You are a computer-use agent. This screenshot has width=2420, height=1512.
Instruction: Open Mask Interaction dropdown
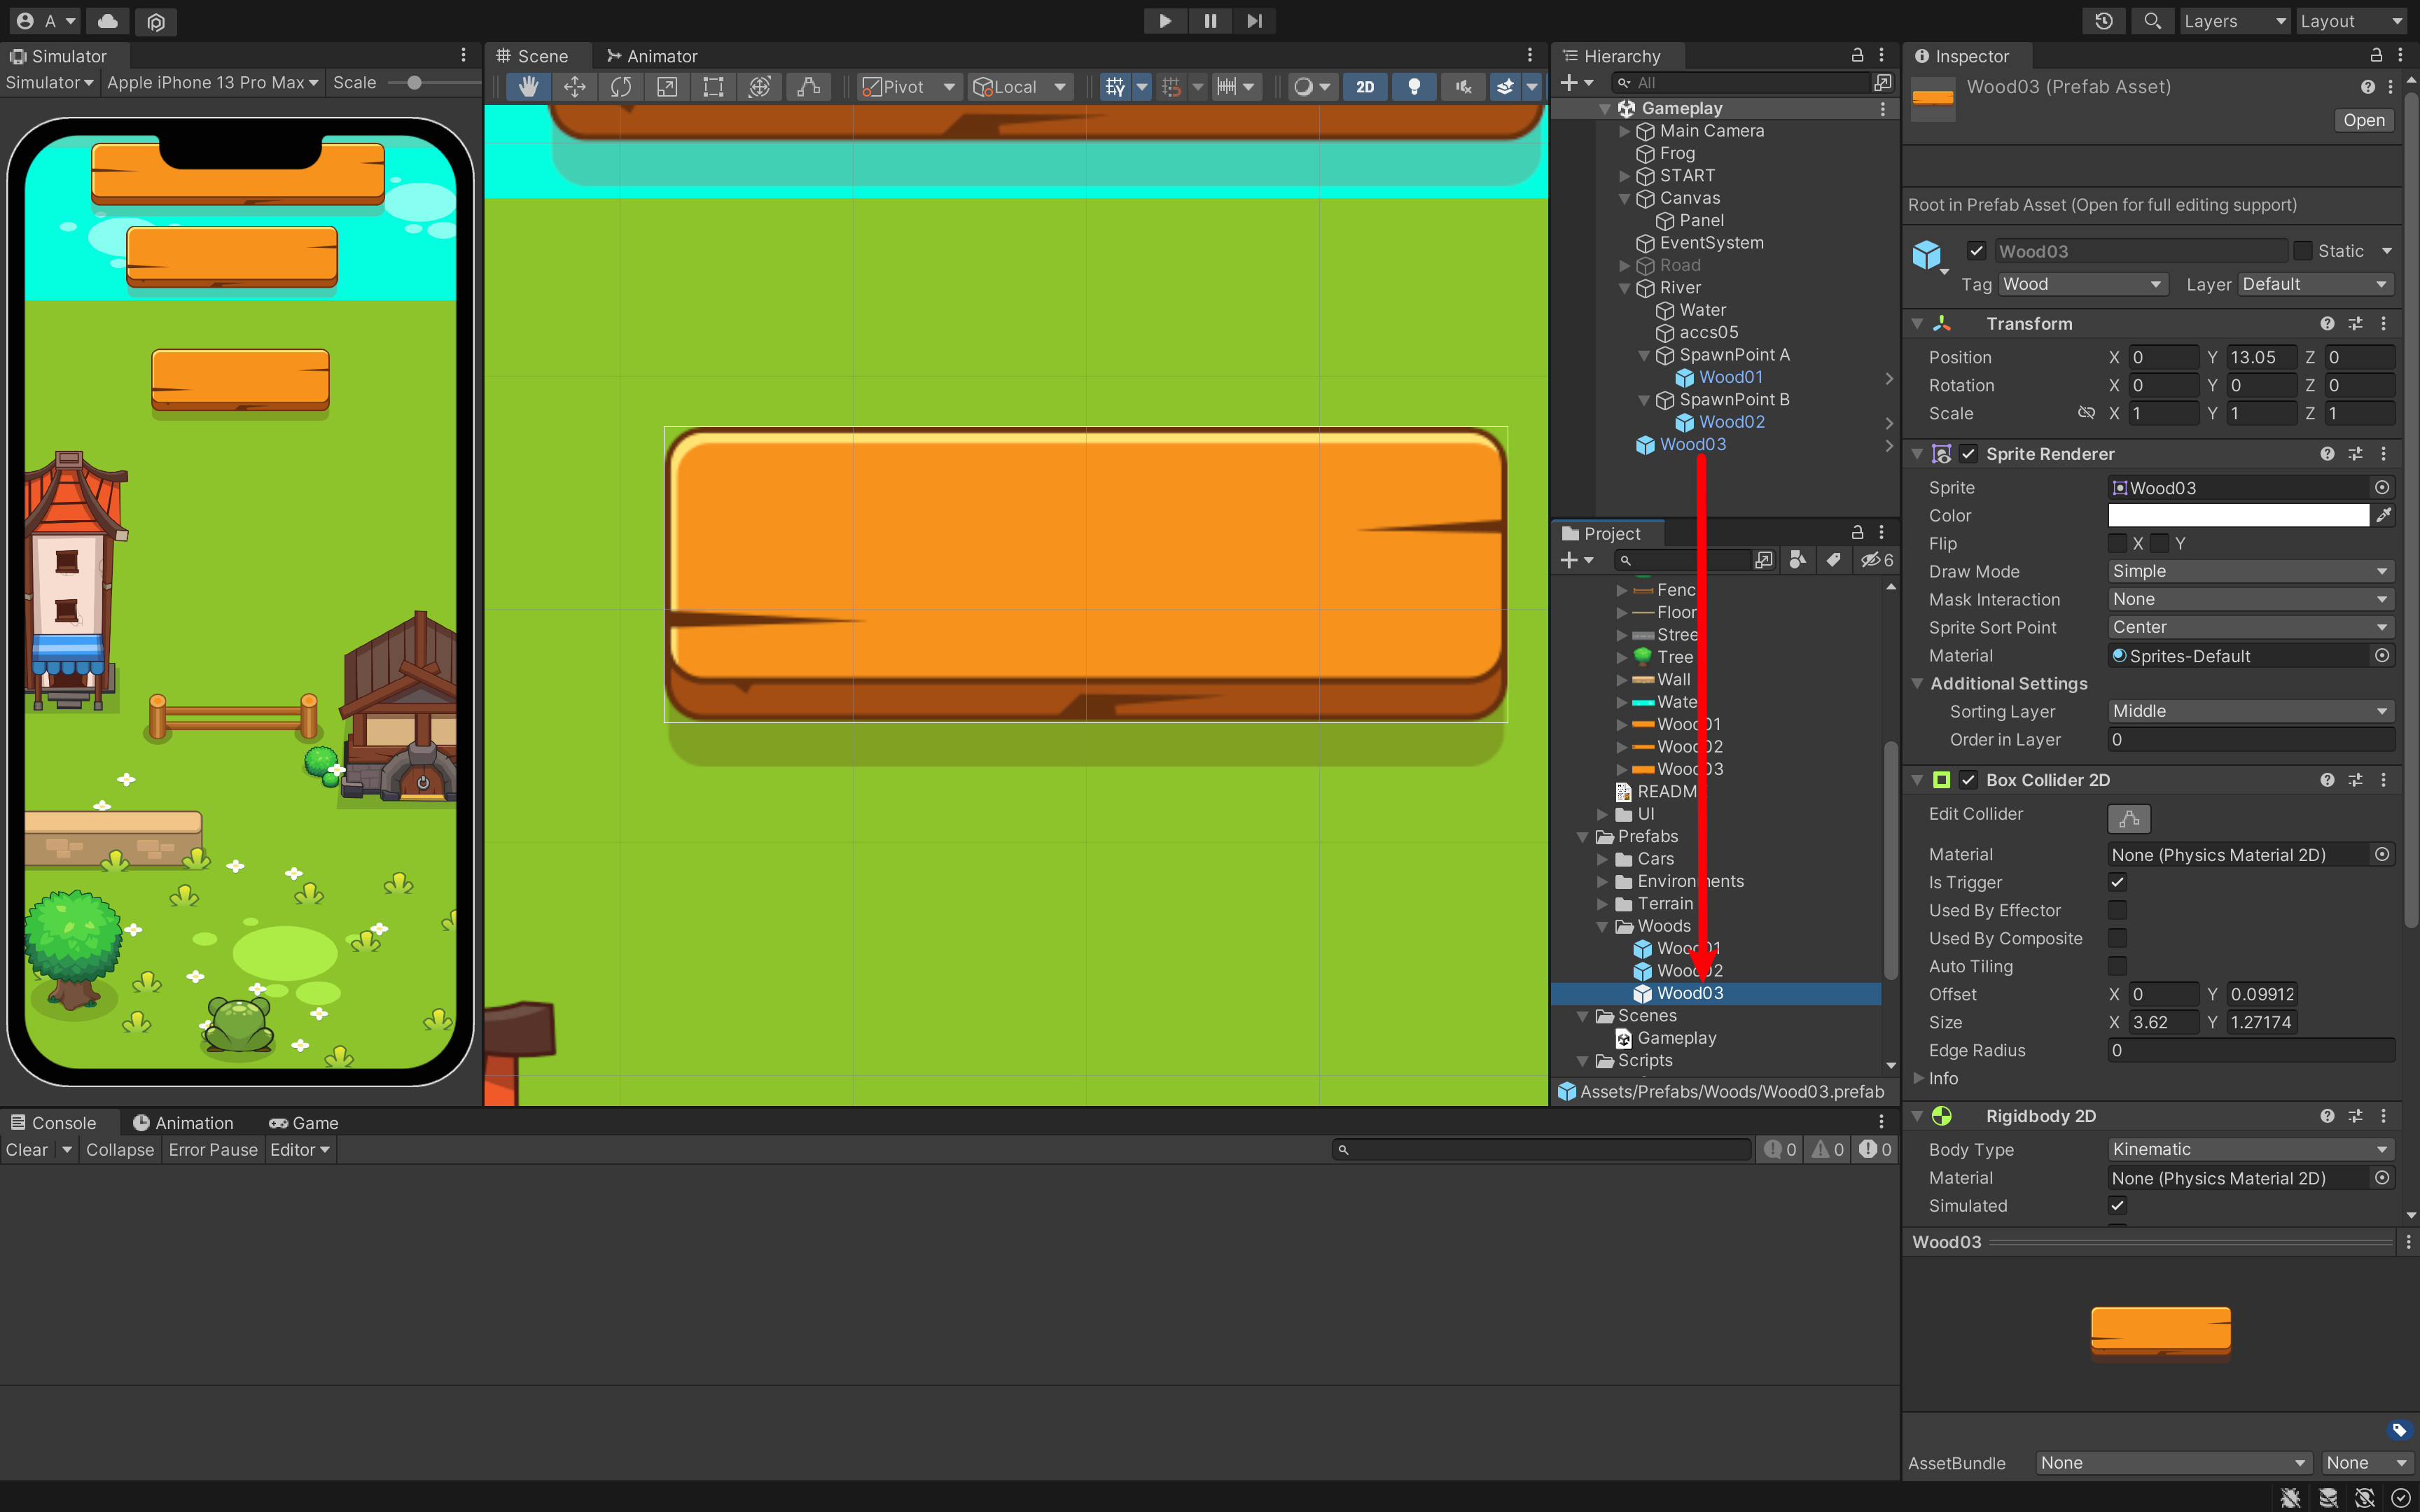pyautogui.click(x=2250, y=599)
